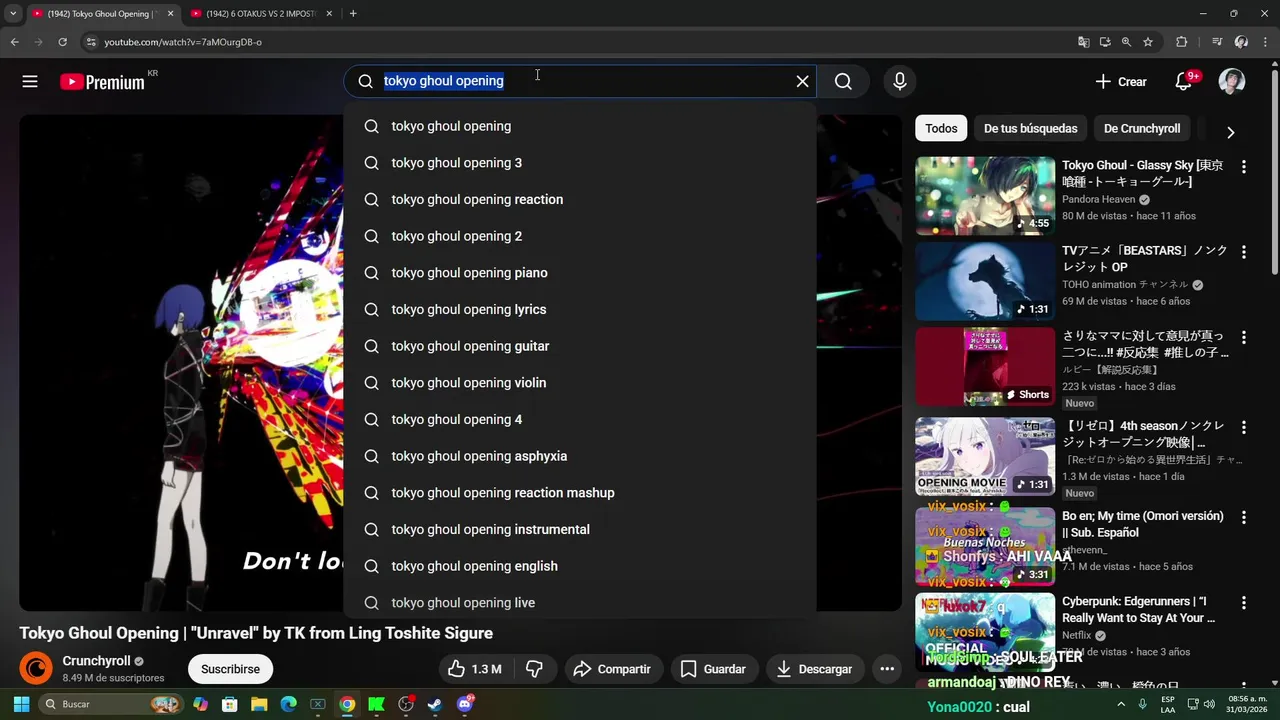
Task: Dislike the video with thumbs down
Action: 534,669
